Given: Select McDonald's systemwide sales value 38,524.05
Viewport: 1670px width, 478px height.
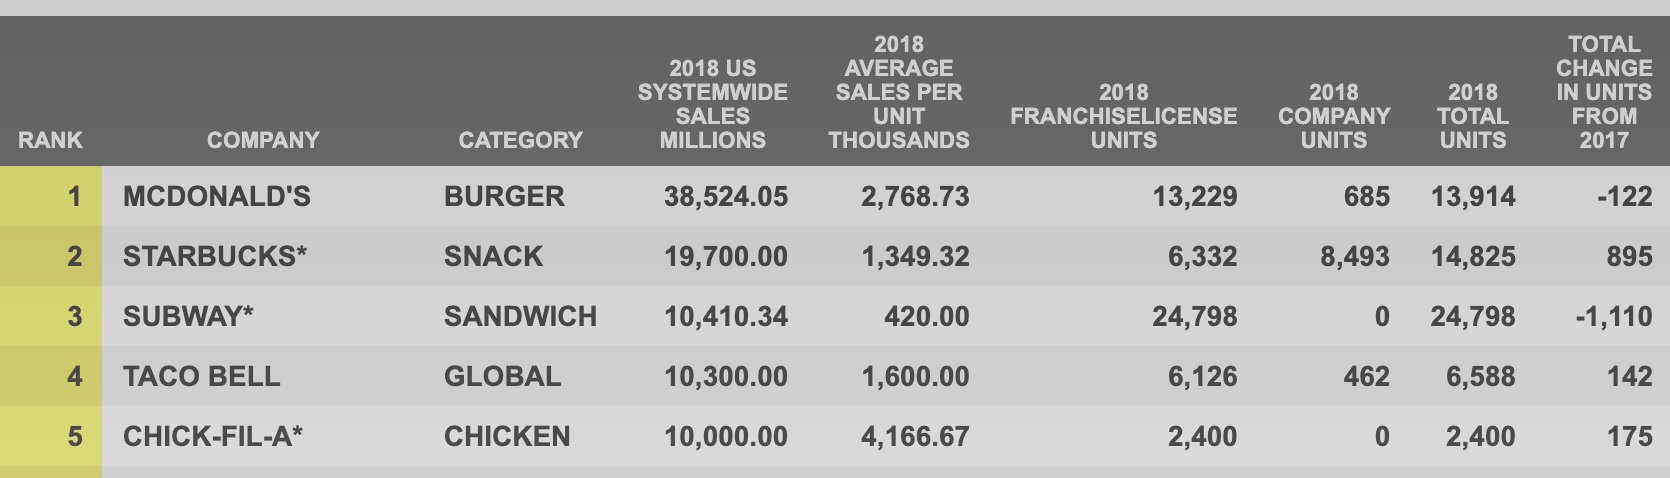Looking at the screenshot, I should click(x=725, y=196).
